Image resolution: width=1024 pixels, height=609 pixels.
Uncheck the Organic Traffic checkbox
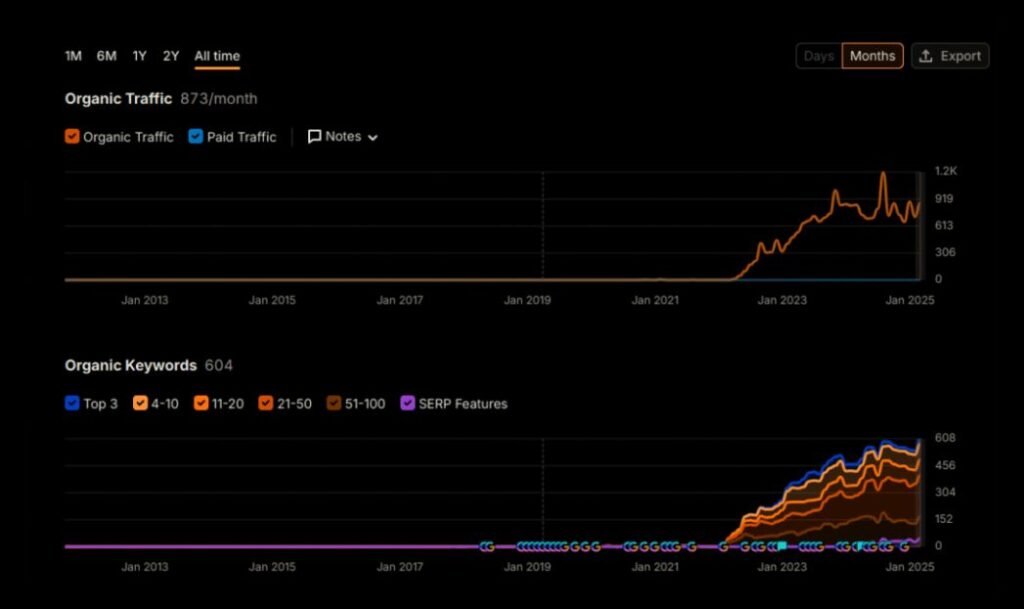(x=72, y=137)
